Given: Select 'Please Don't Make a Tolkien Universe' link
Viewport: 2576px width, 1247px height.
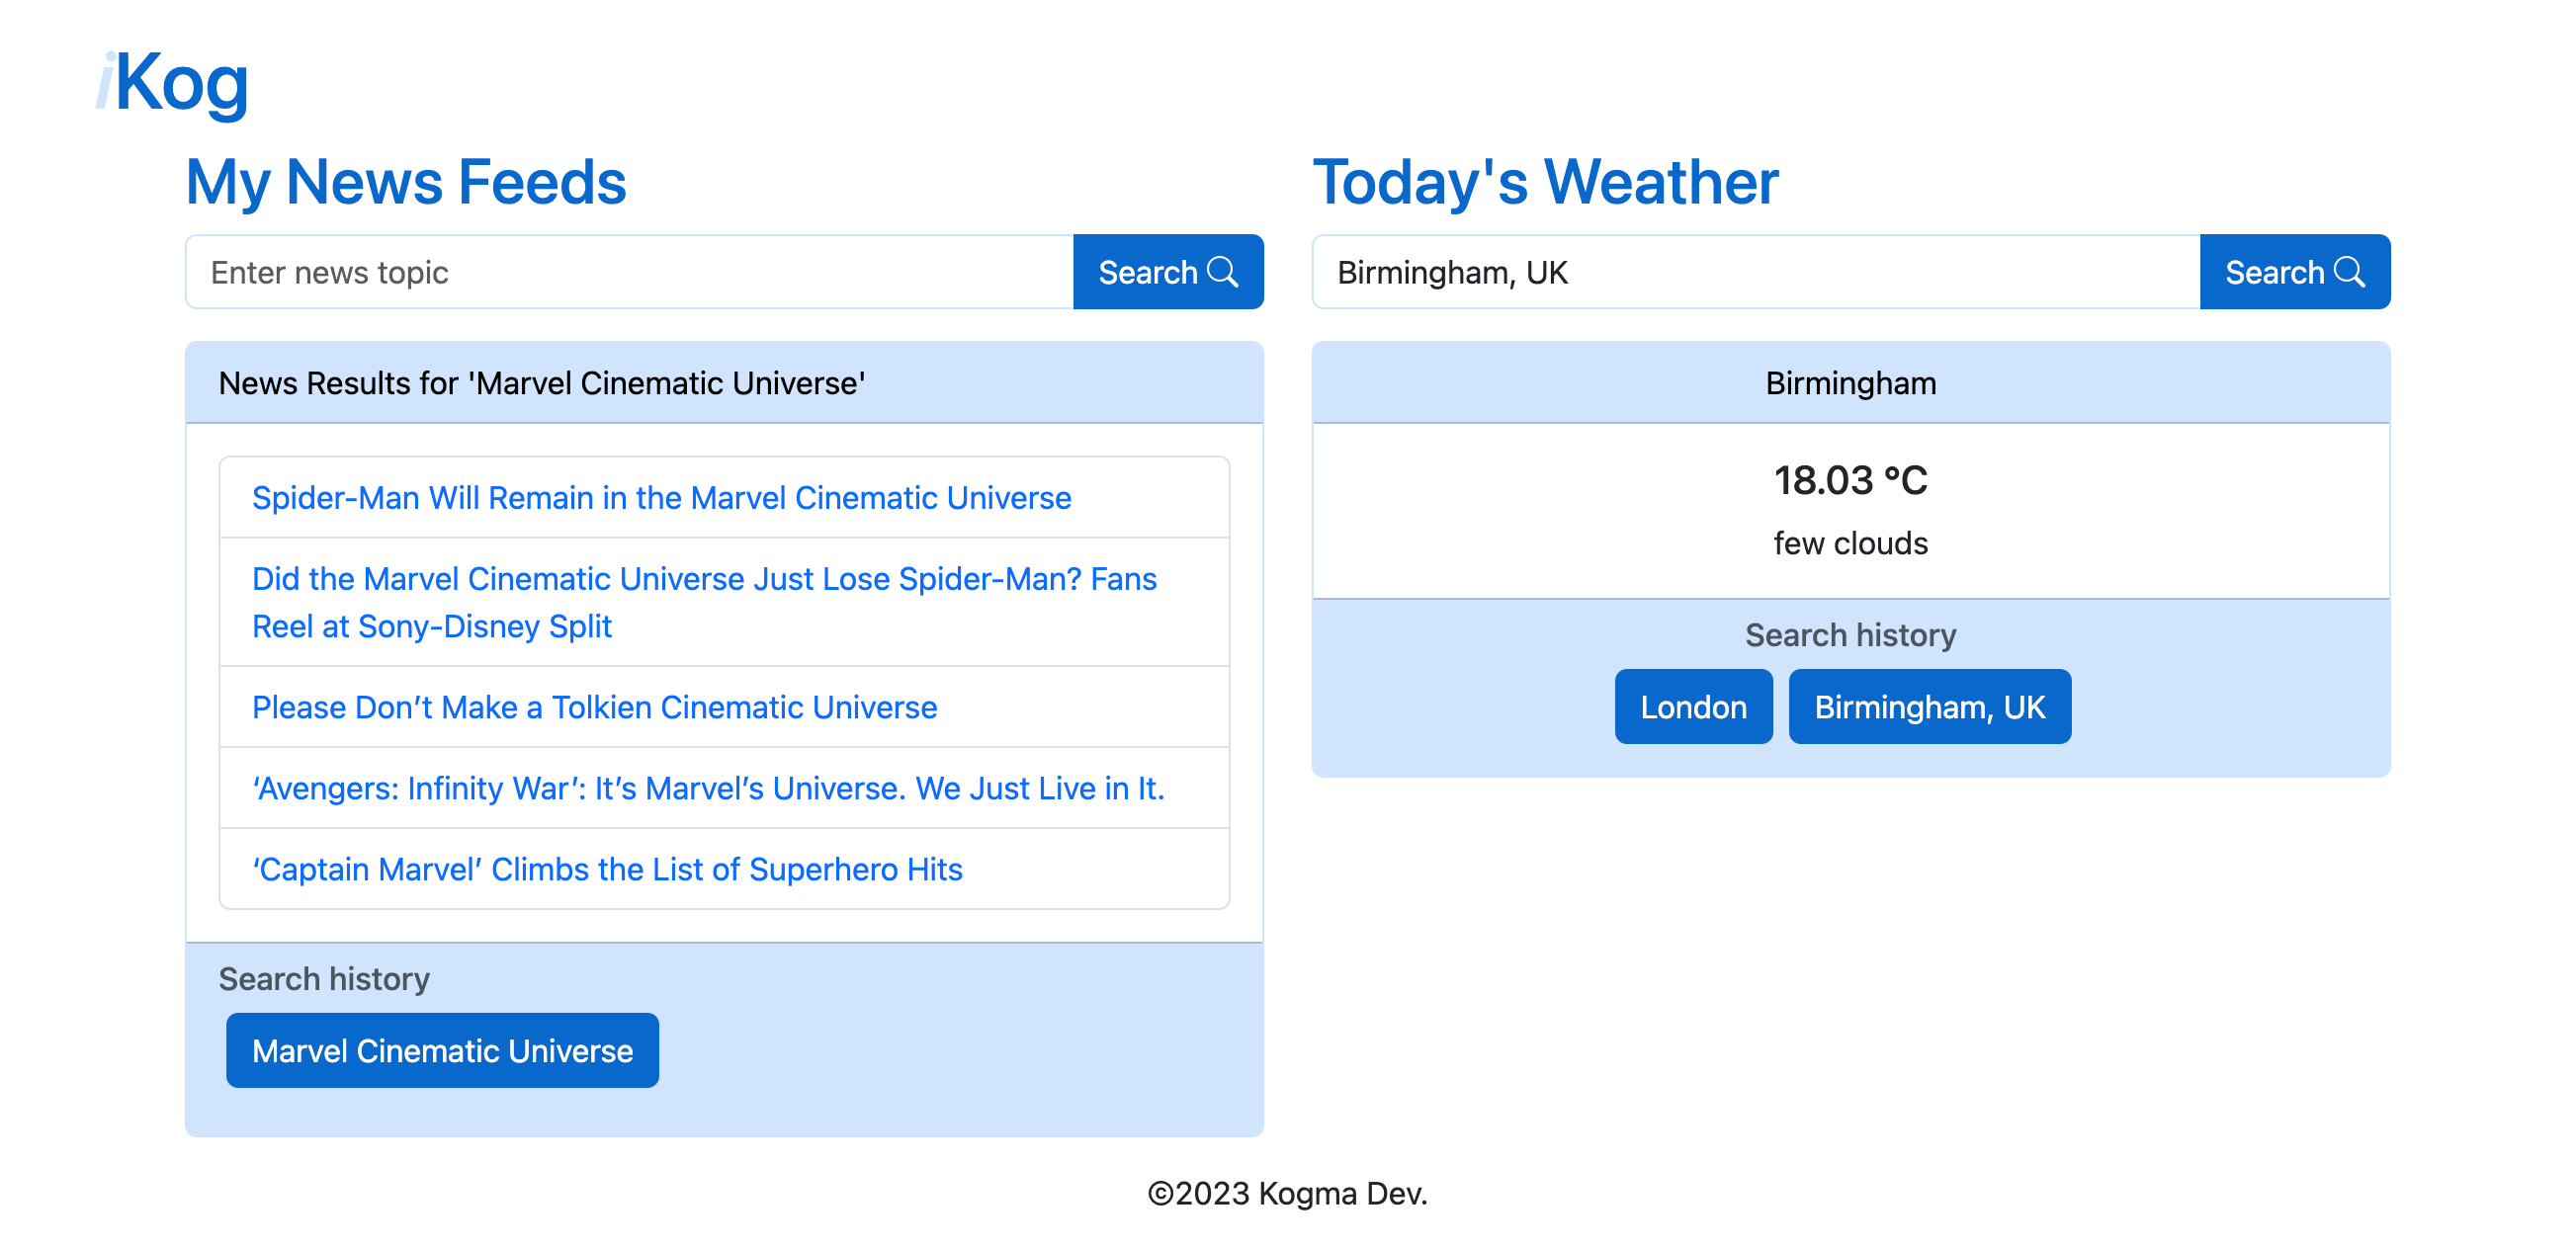Looking at the screenshot, I should pyautogui.click(x=595, y=707).
